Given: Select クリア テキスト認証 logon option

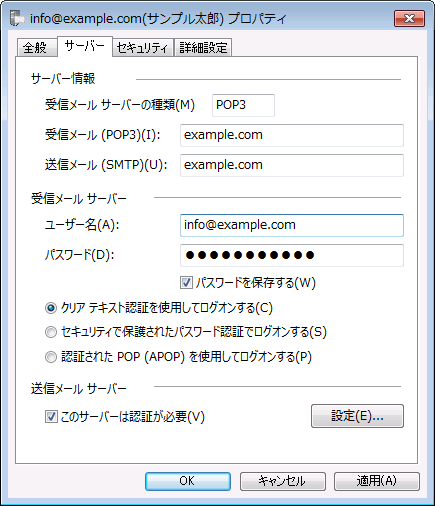Looking at the screenshot, I should (x=51, y=308).
